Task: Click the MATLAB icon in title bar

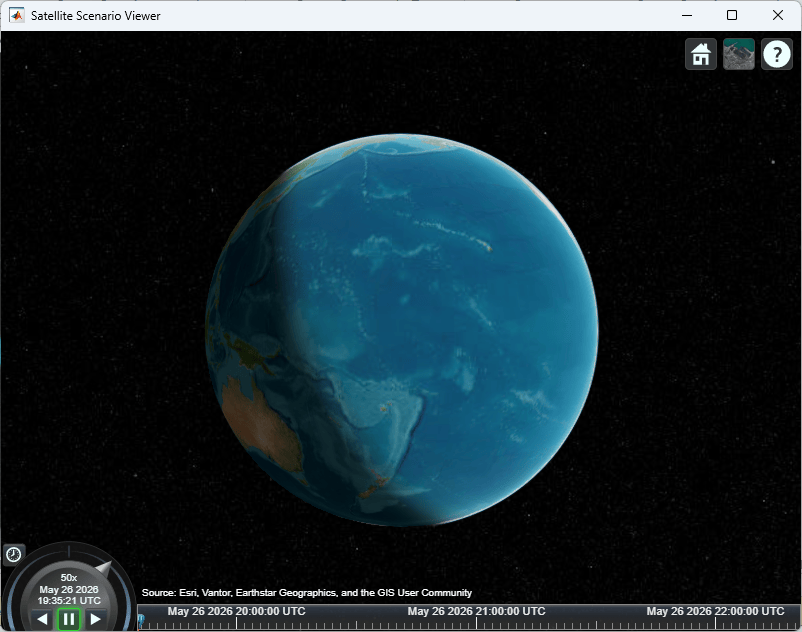Action: pos(16,15)
